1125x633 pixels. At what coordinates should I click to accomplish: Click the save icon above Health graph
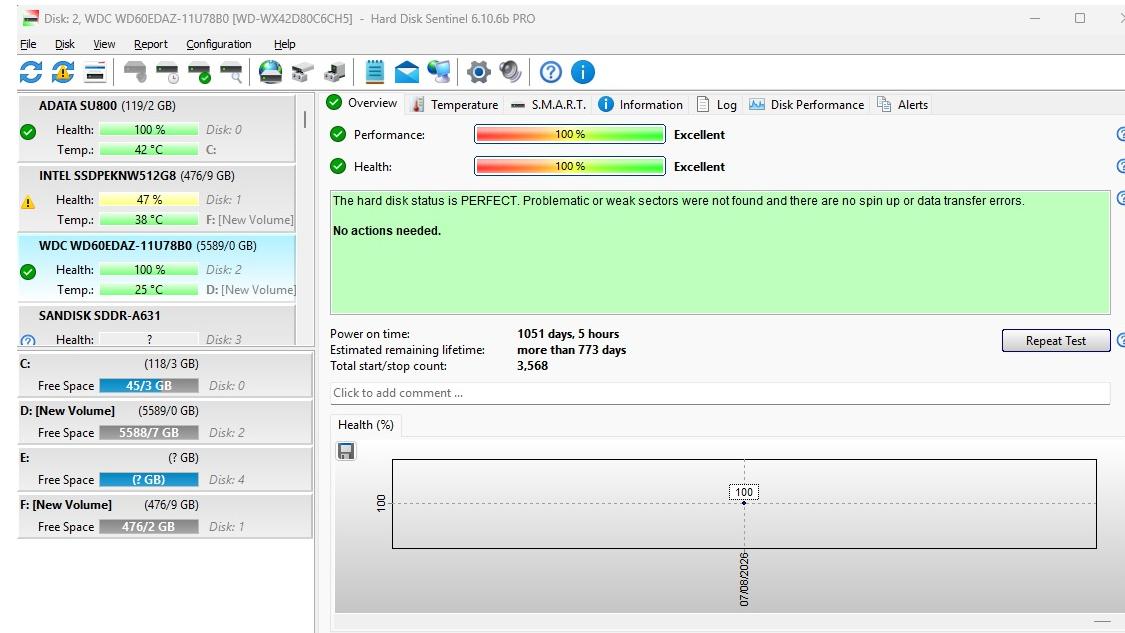346,451
